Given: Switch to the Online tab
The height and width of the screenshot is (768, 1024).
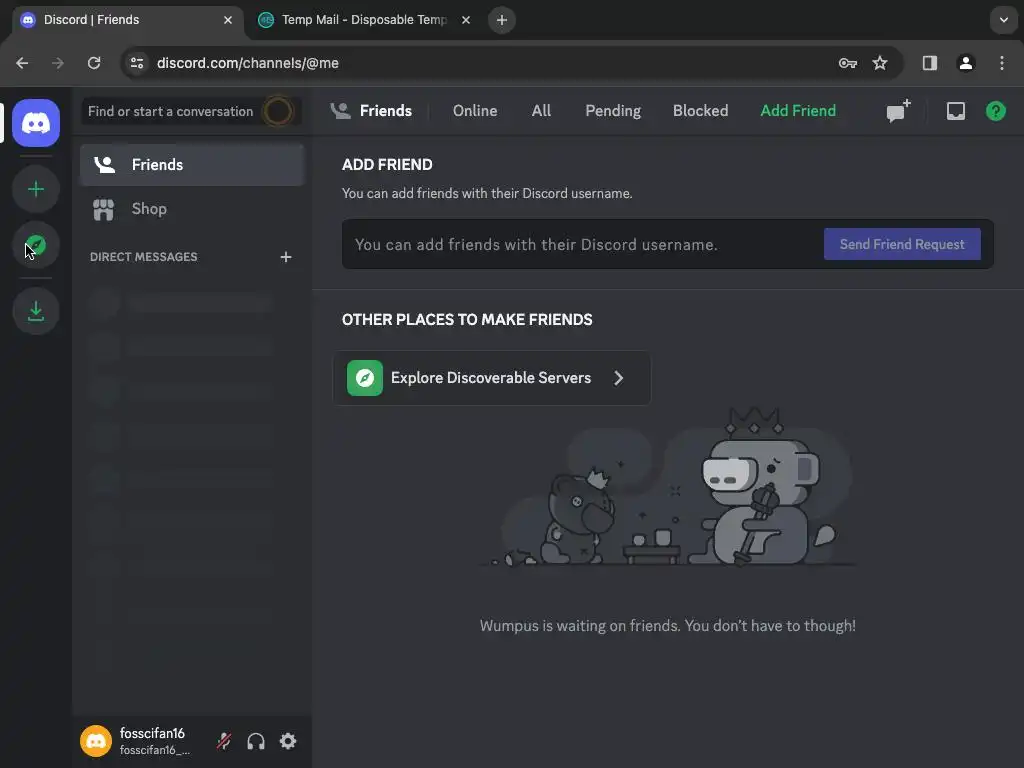Looking at the screenshot, I should point(475,111).
